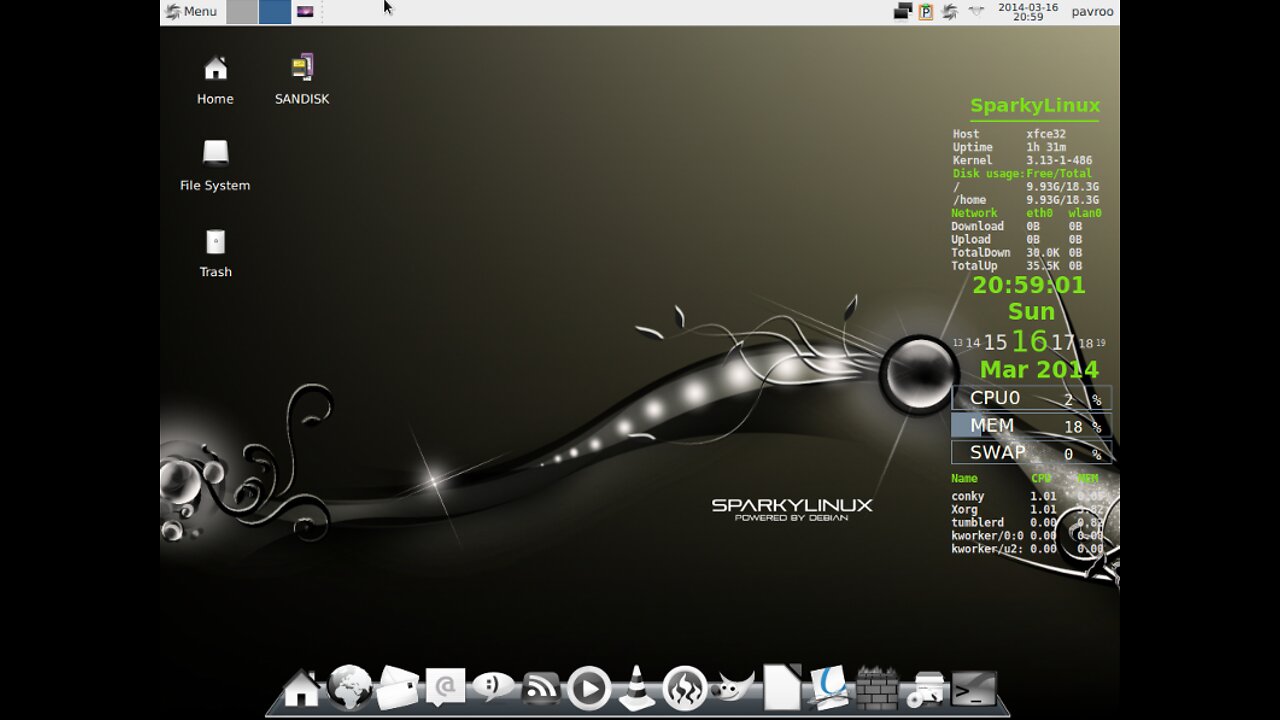Click the 2014-03-16 20:59 panel clock

coord(1028,12)
